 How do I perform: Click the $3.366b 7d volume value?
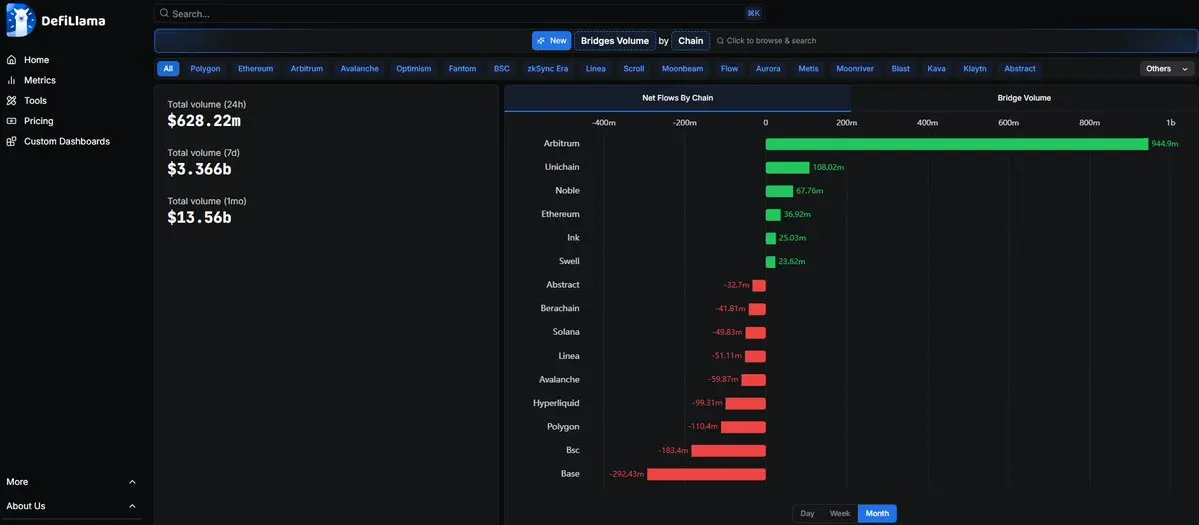(x=198, y=169)
